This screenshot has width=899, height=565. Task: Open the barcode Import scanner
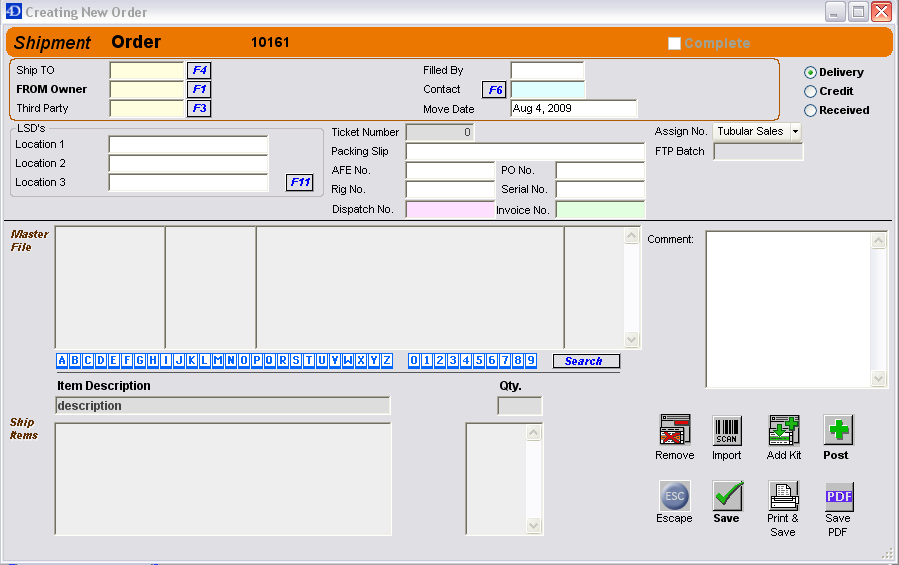pyautogui.click(x=726, y=430)
